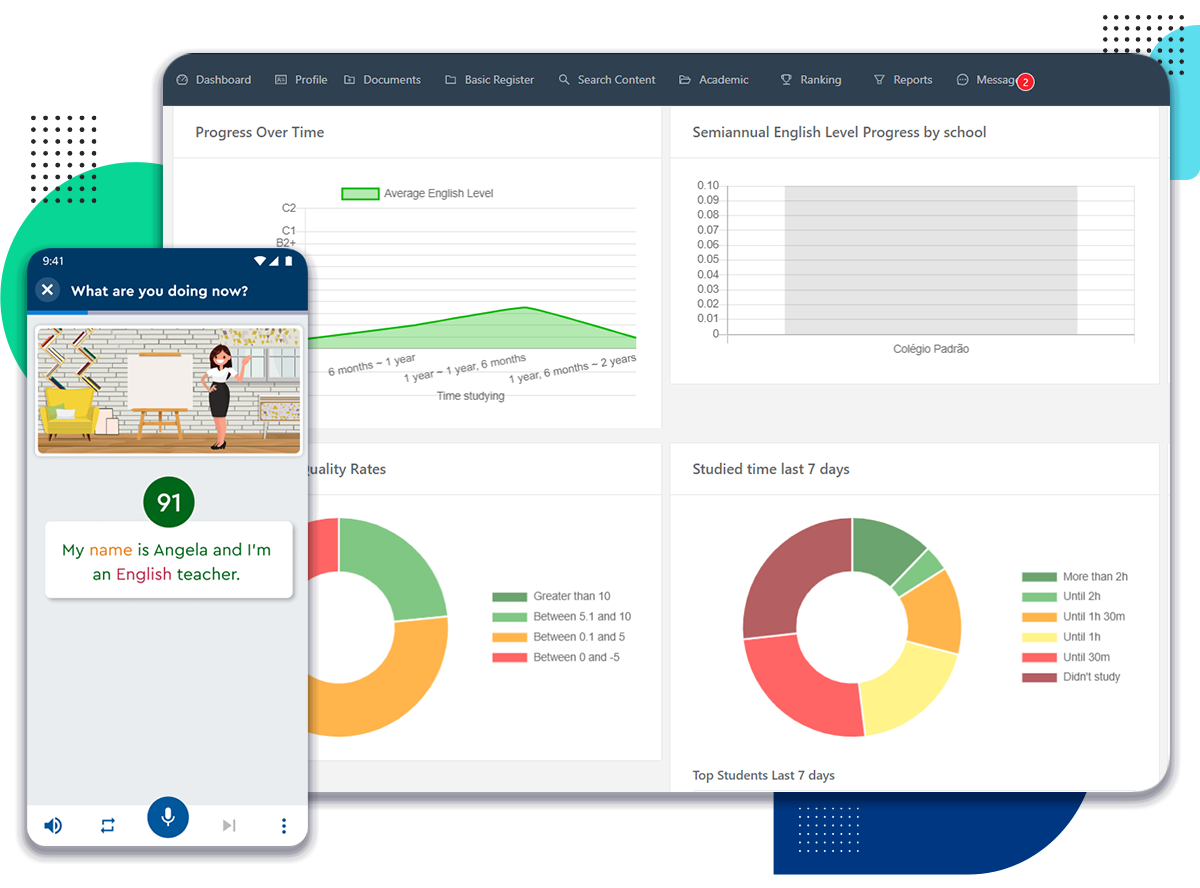Open Search Content in navigation bar
Screen dimensions: 1200x888
pos(606,80)
